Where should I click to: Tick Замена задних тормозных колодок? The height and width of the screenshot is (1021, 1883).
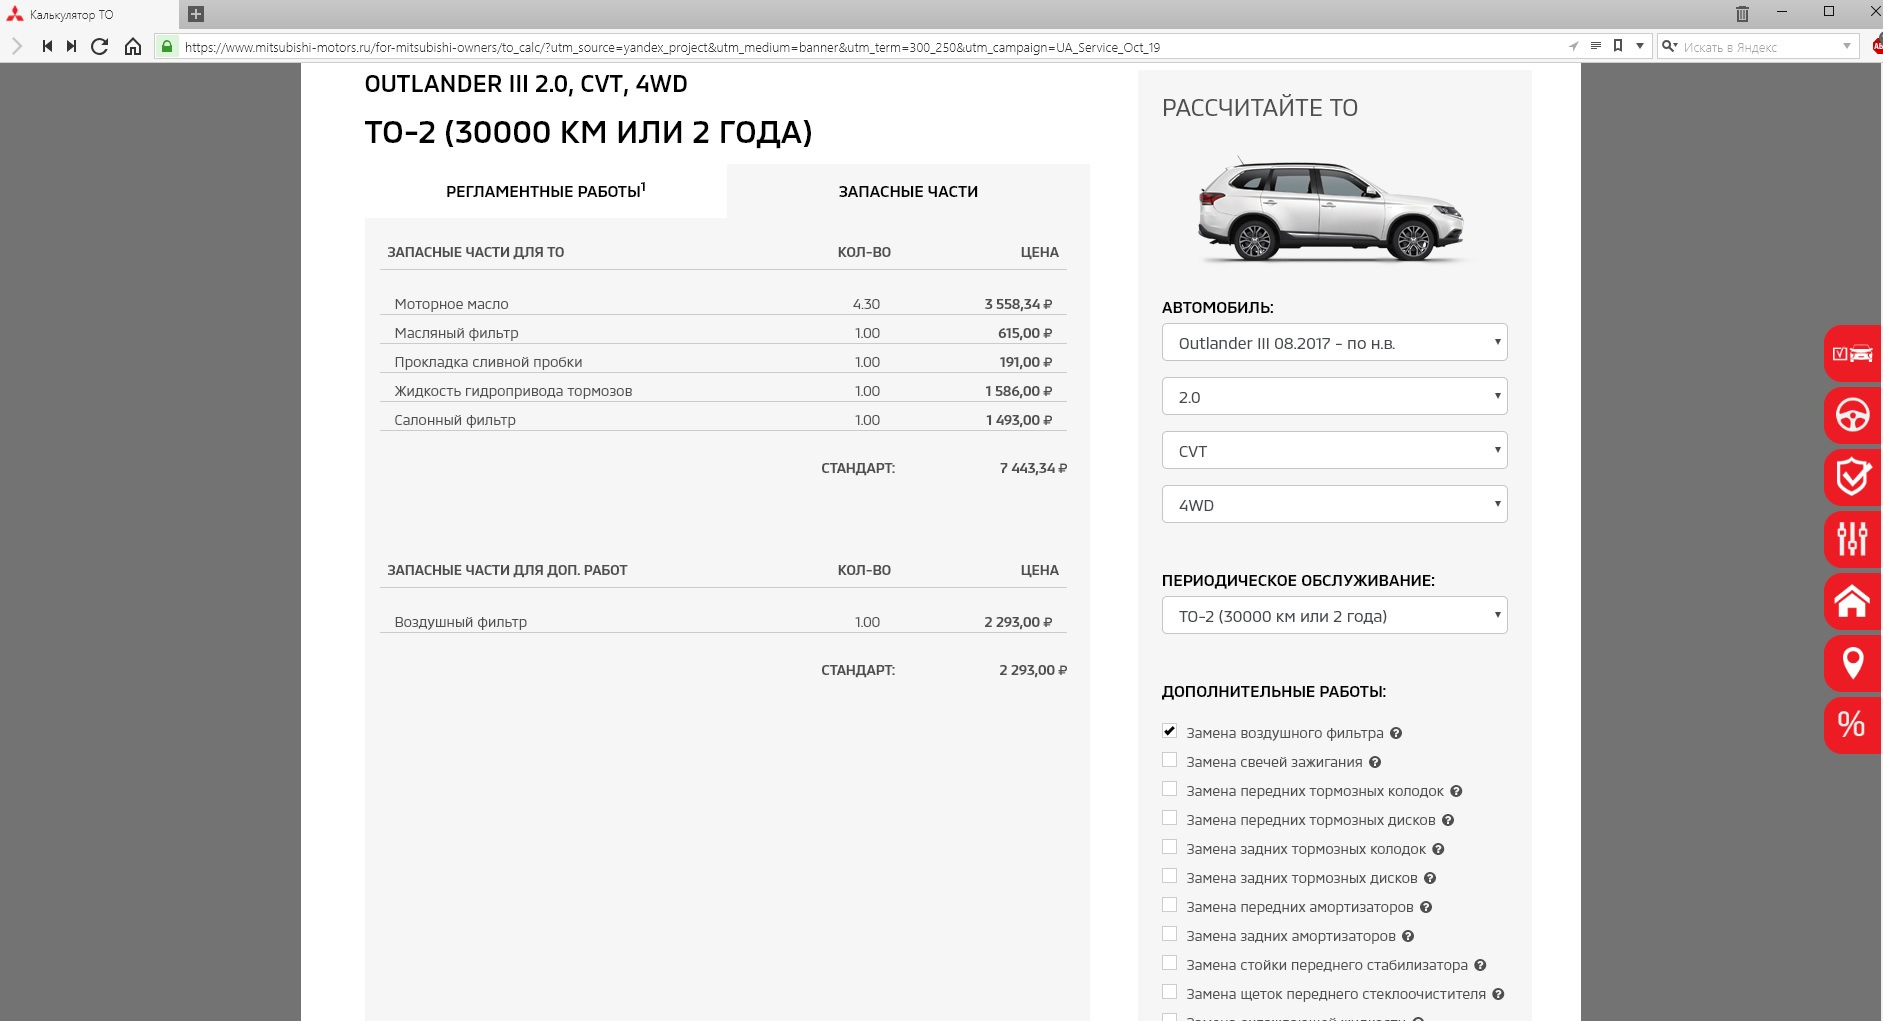pyautogui.click(x=1169, y=847)
